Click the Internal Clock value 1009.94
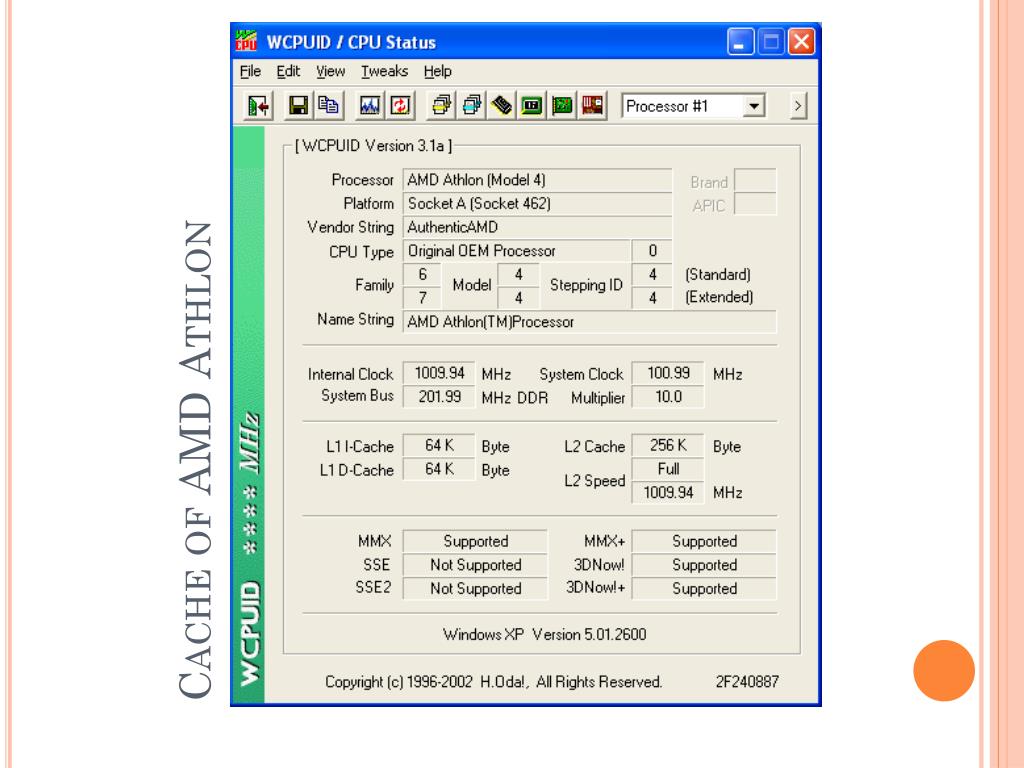 tap(439, 373)
